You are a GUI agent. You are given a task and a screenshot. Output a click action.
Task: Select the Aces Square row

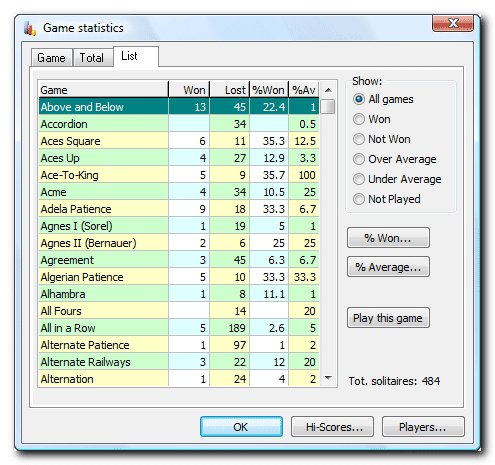tap(179, 141)
